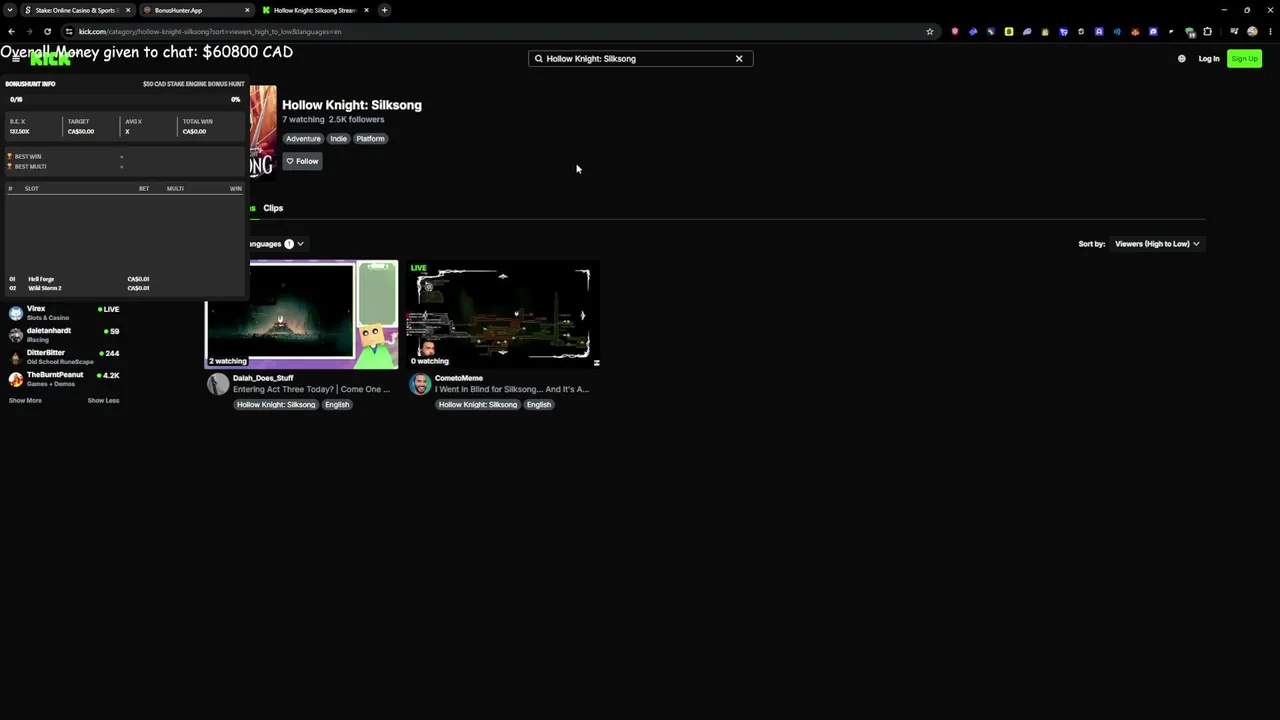Image resolution: width=1280 pixels, height=720 pixels.
Task: Clear search with the X icon
Action: (x=739, y=58)
